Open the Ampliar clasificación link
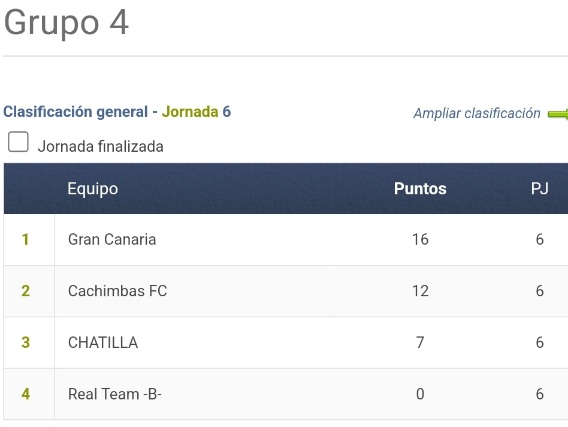The width and height of the screenshot is (568, 427). point(477,113)
